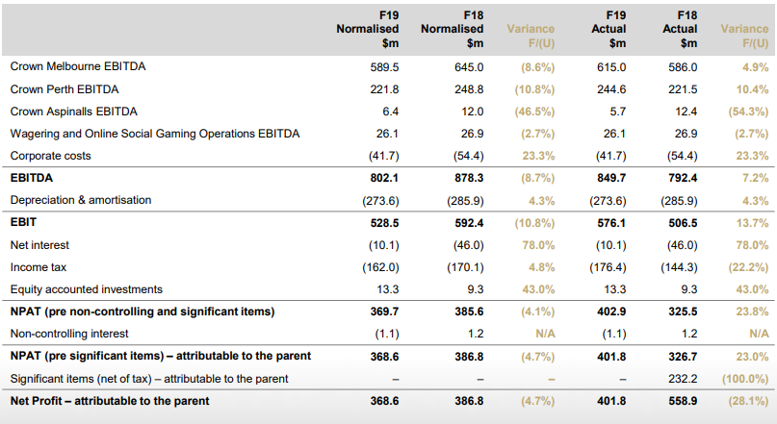Select the bold EBITDA total value 802.1

pos(384,178)
